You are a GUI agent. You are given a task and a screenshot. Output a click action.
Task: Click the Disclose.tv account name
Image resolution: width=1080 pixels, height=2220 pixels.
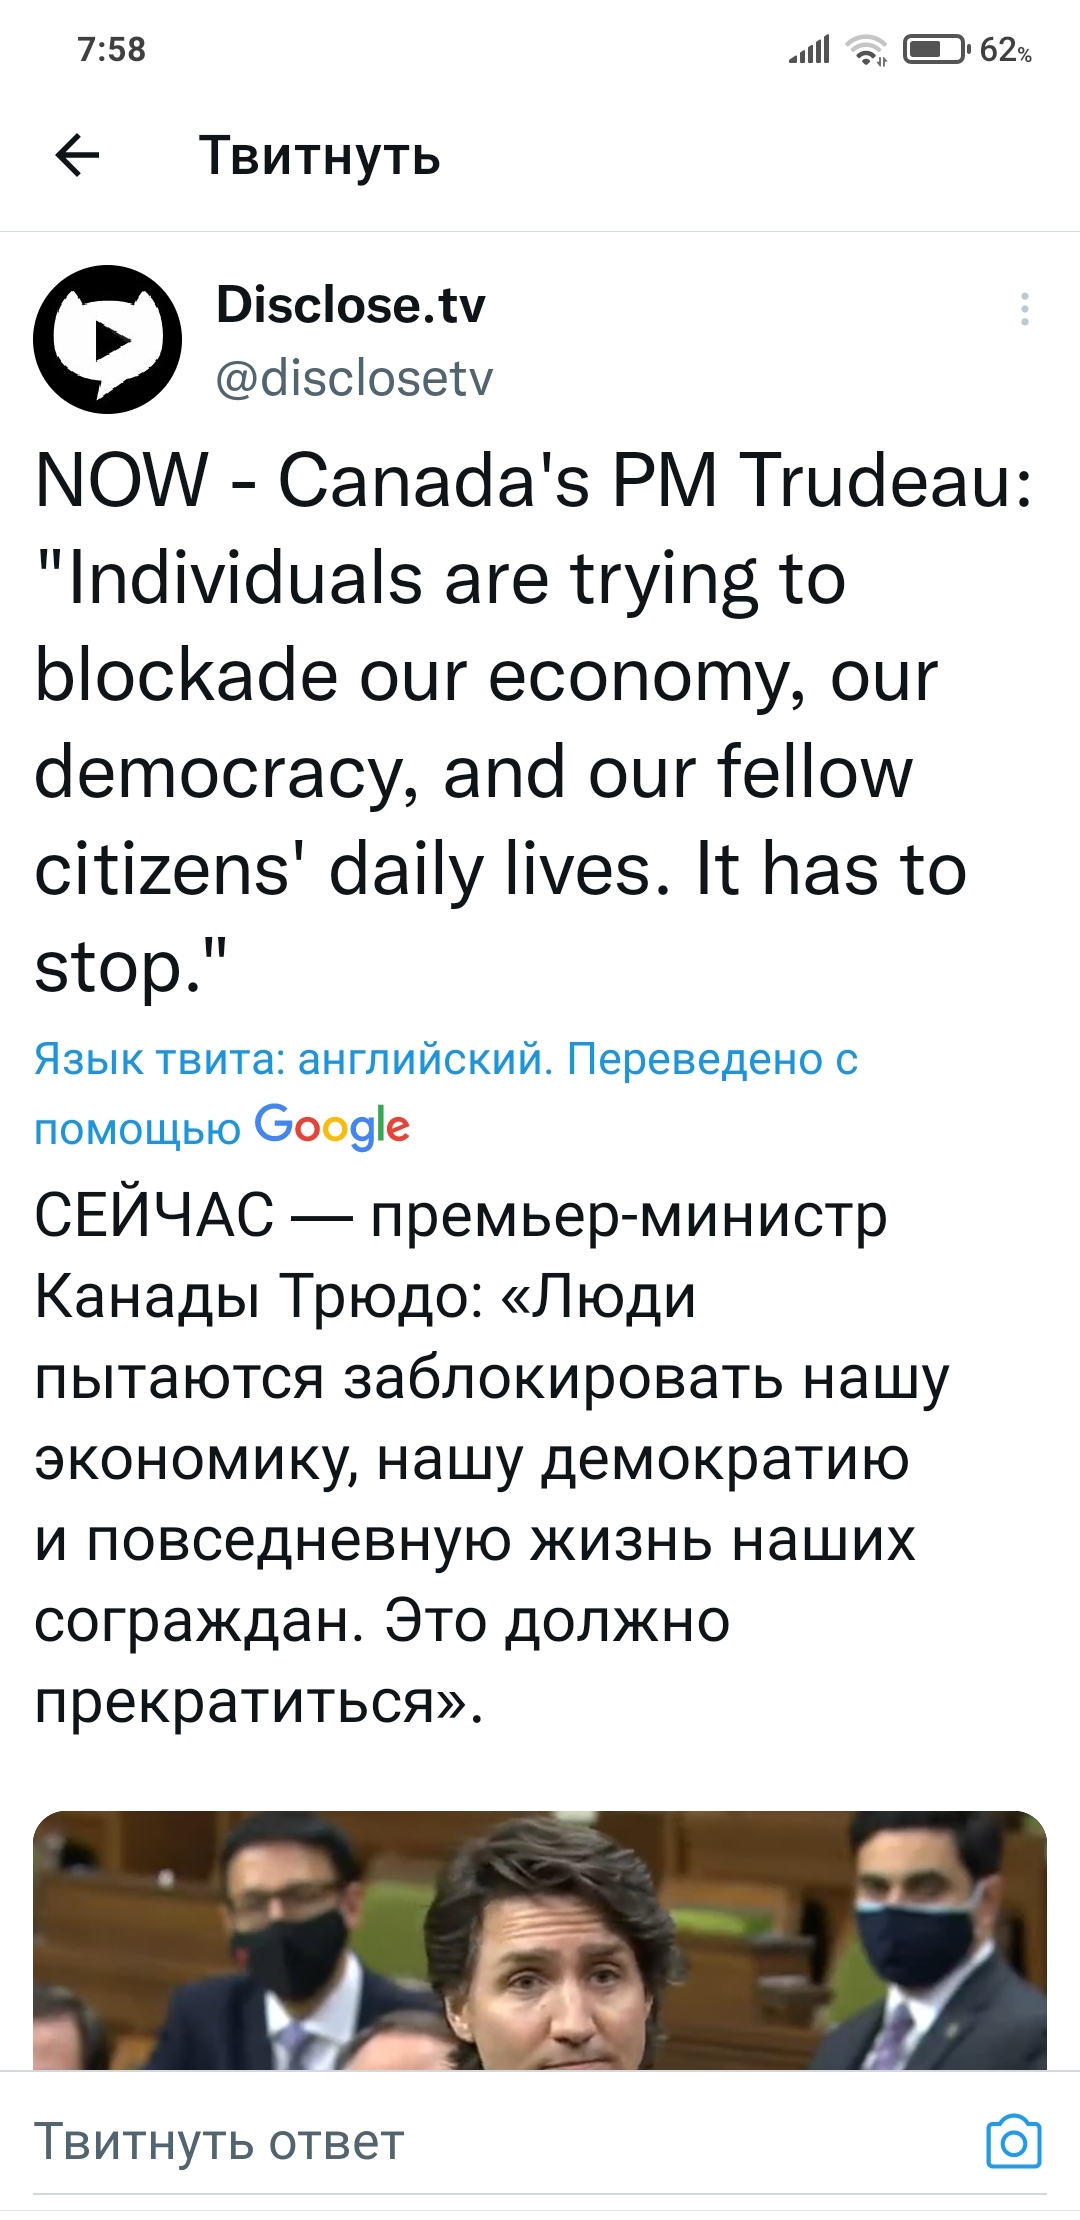[351, 304]
